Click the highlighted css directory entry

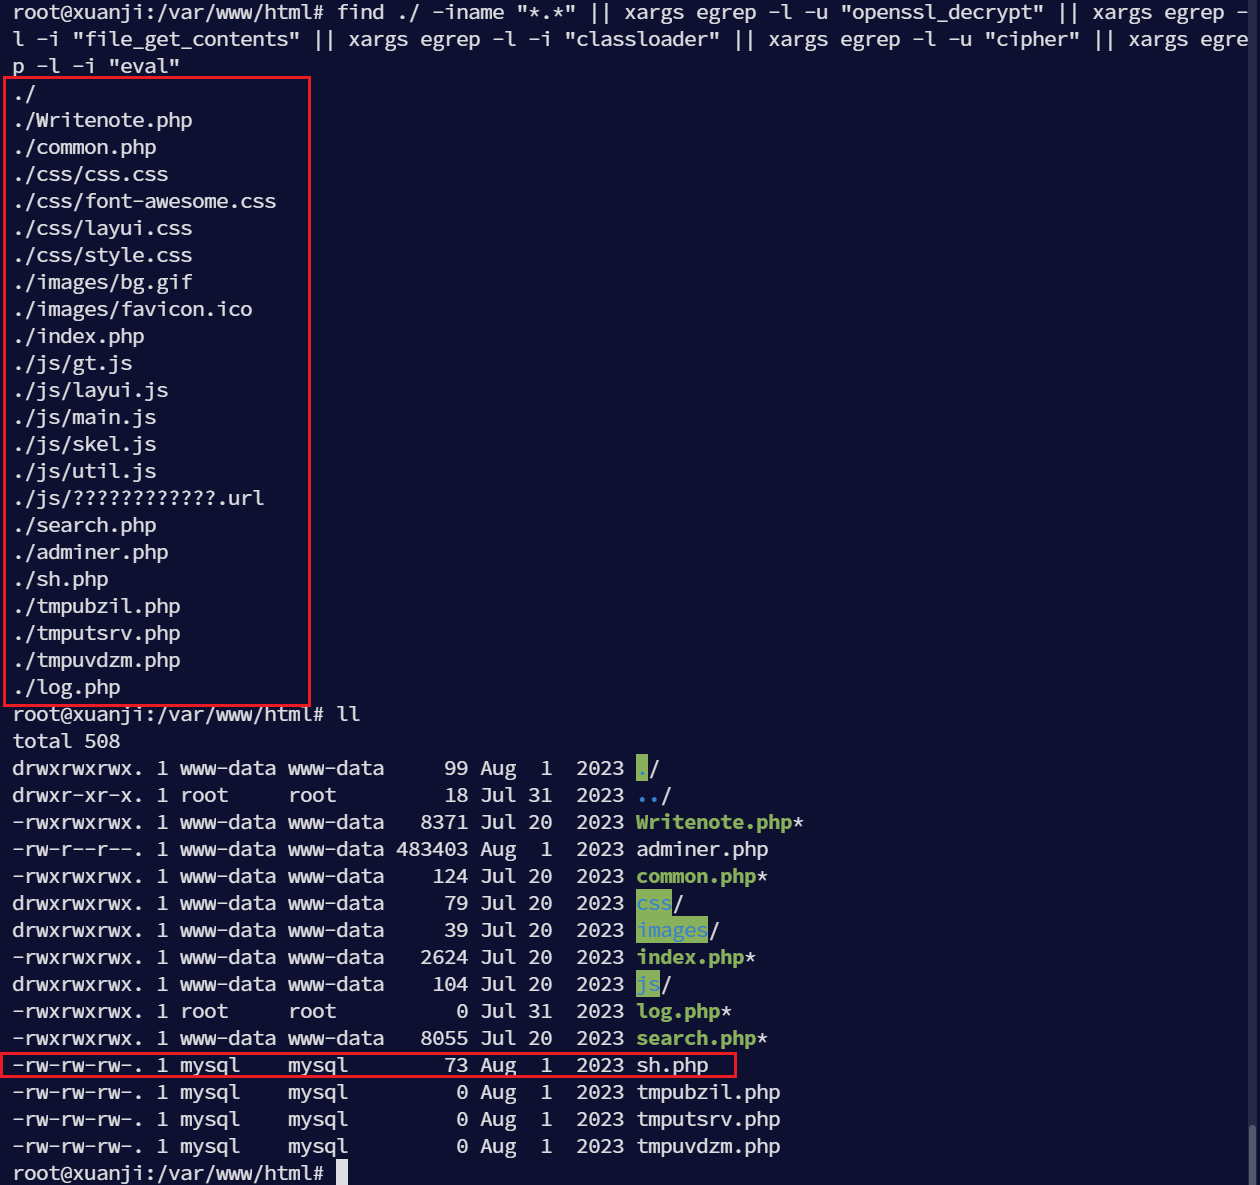tap(654, 903)
